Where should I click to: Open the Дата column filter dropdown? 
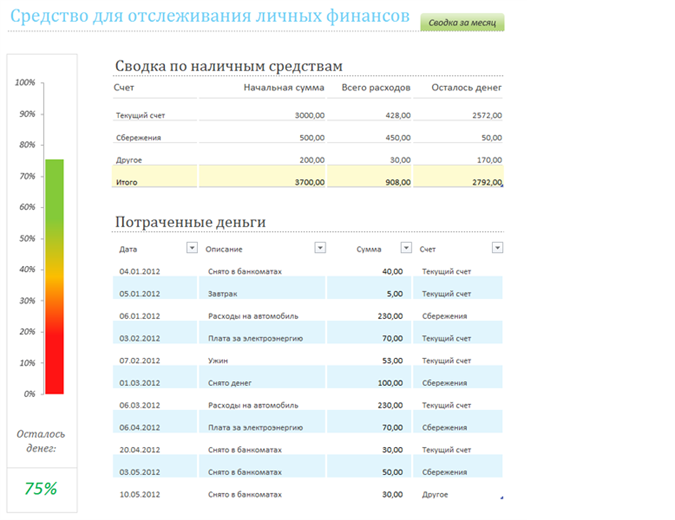[192, 248]
